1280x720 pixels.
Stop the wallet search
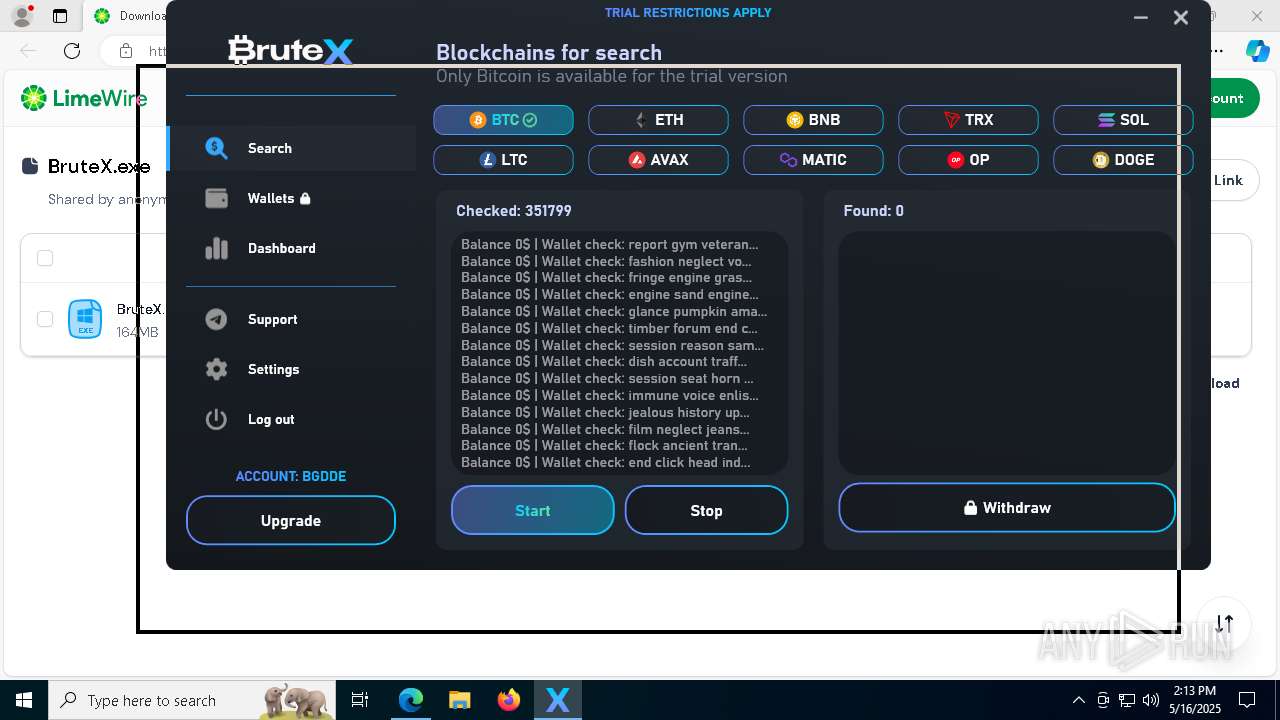tap(706, 510)
